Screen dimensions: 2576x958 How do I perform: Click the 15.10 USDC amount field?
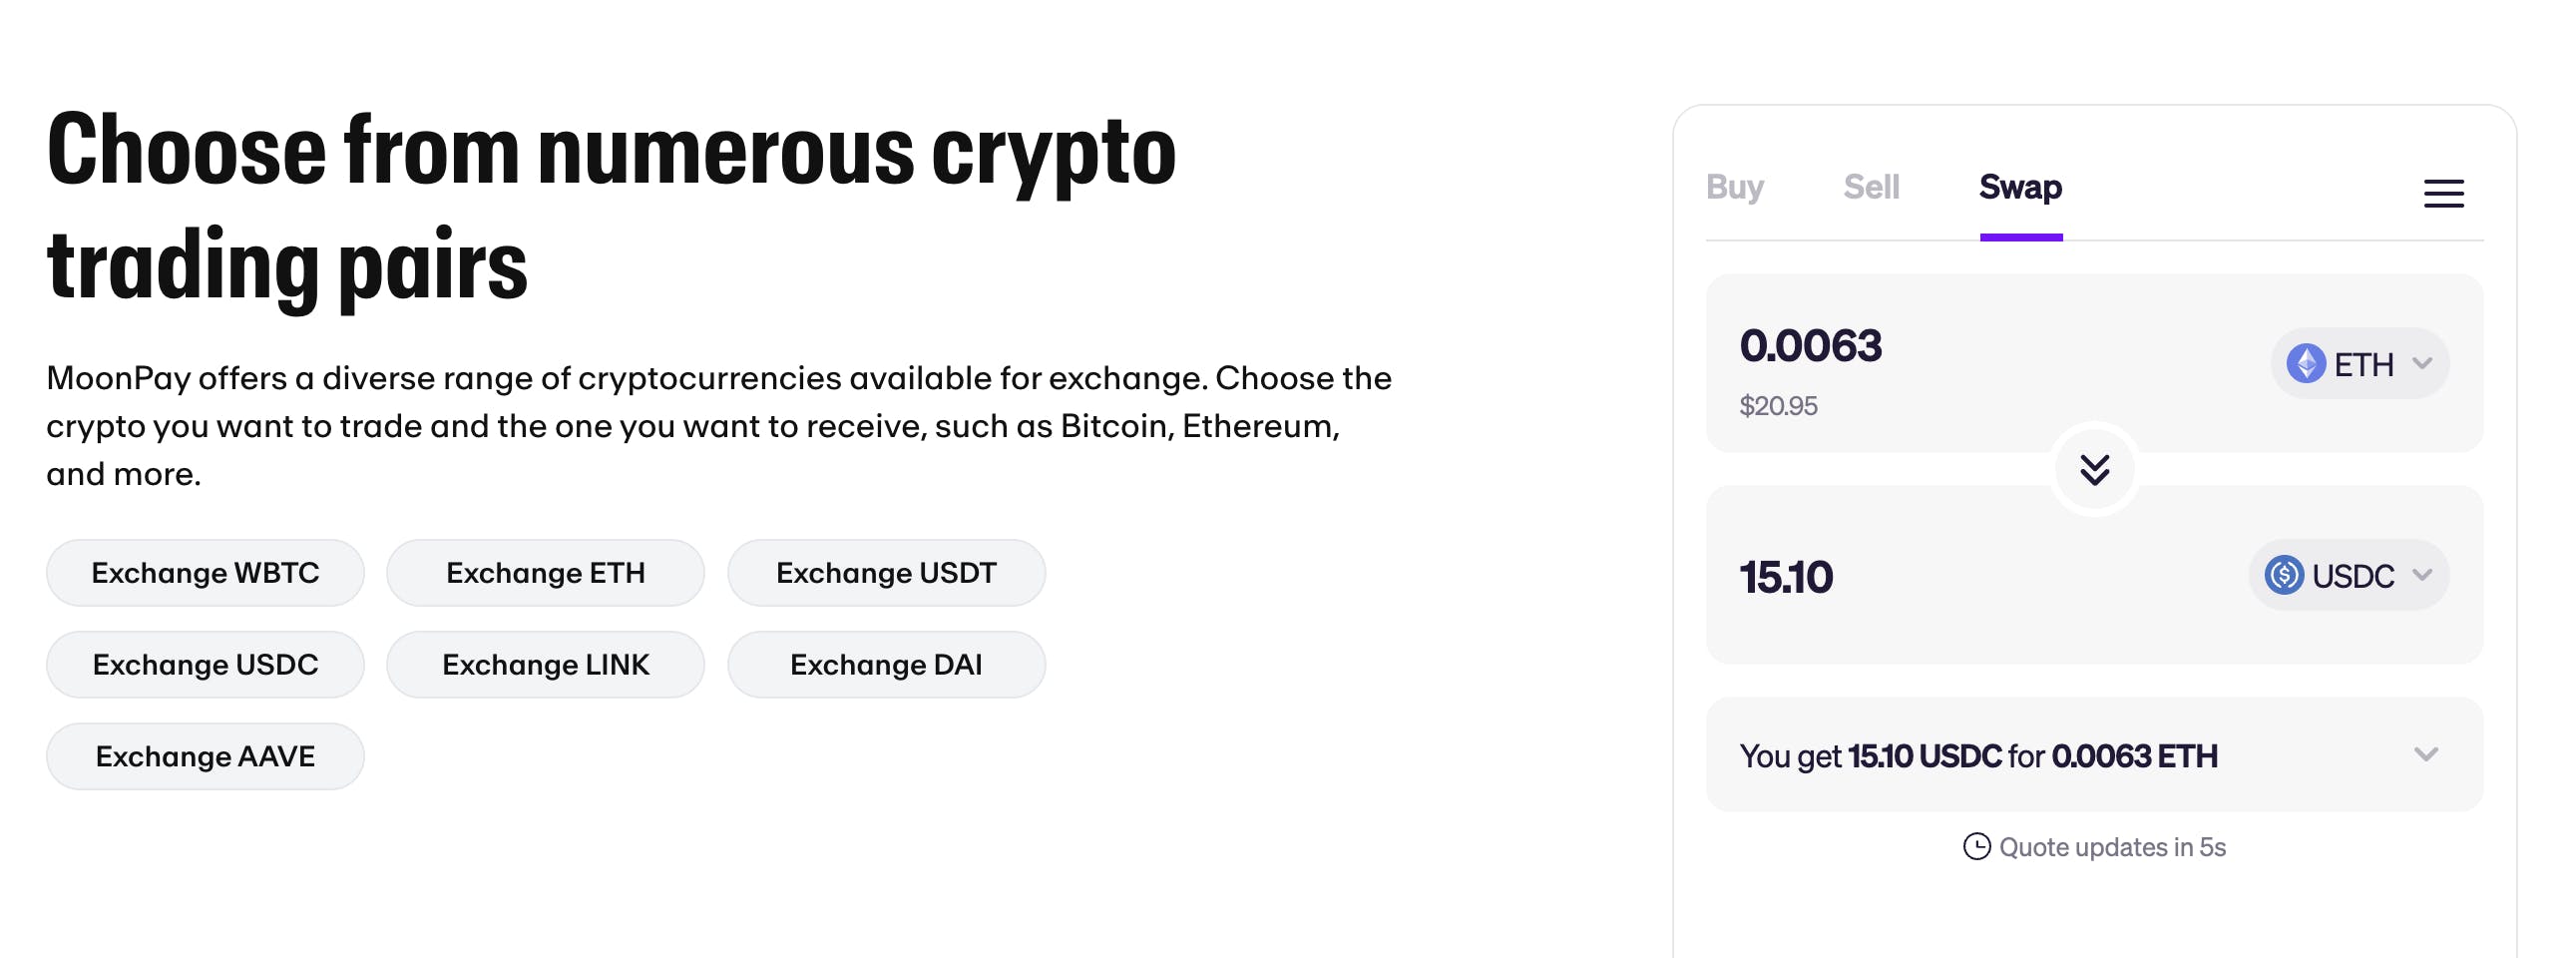pyautogui.click(x=1786, y=577)
